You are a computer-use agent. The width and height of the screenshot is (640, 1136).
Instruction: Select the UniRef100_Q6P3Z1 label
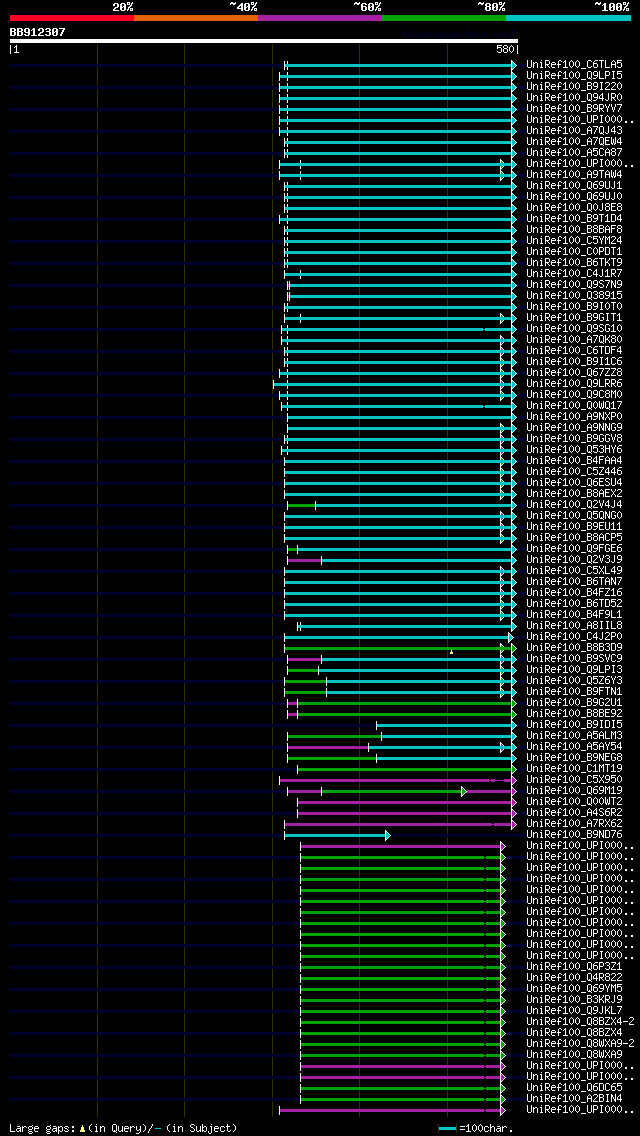pyautogui.click(x=574, y=967)
